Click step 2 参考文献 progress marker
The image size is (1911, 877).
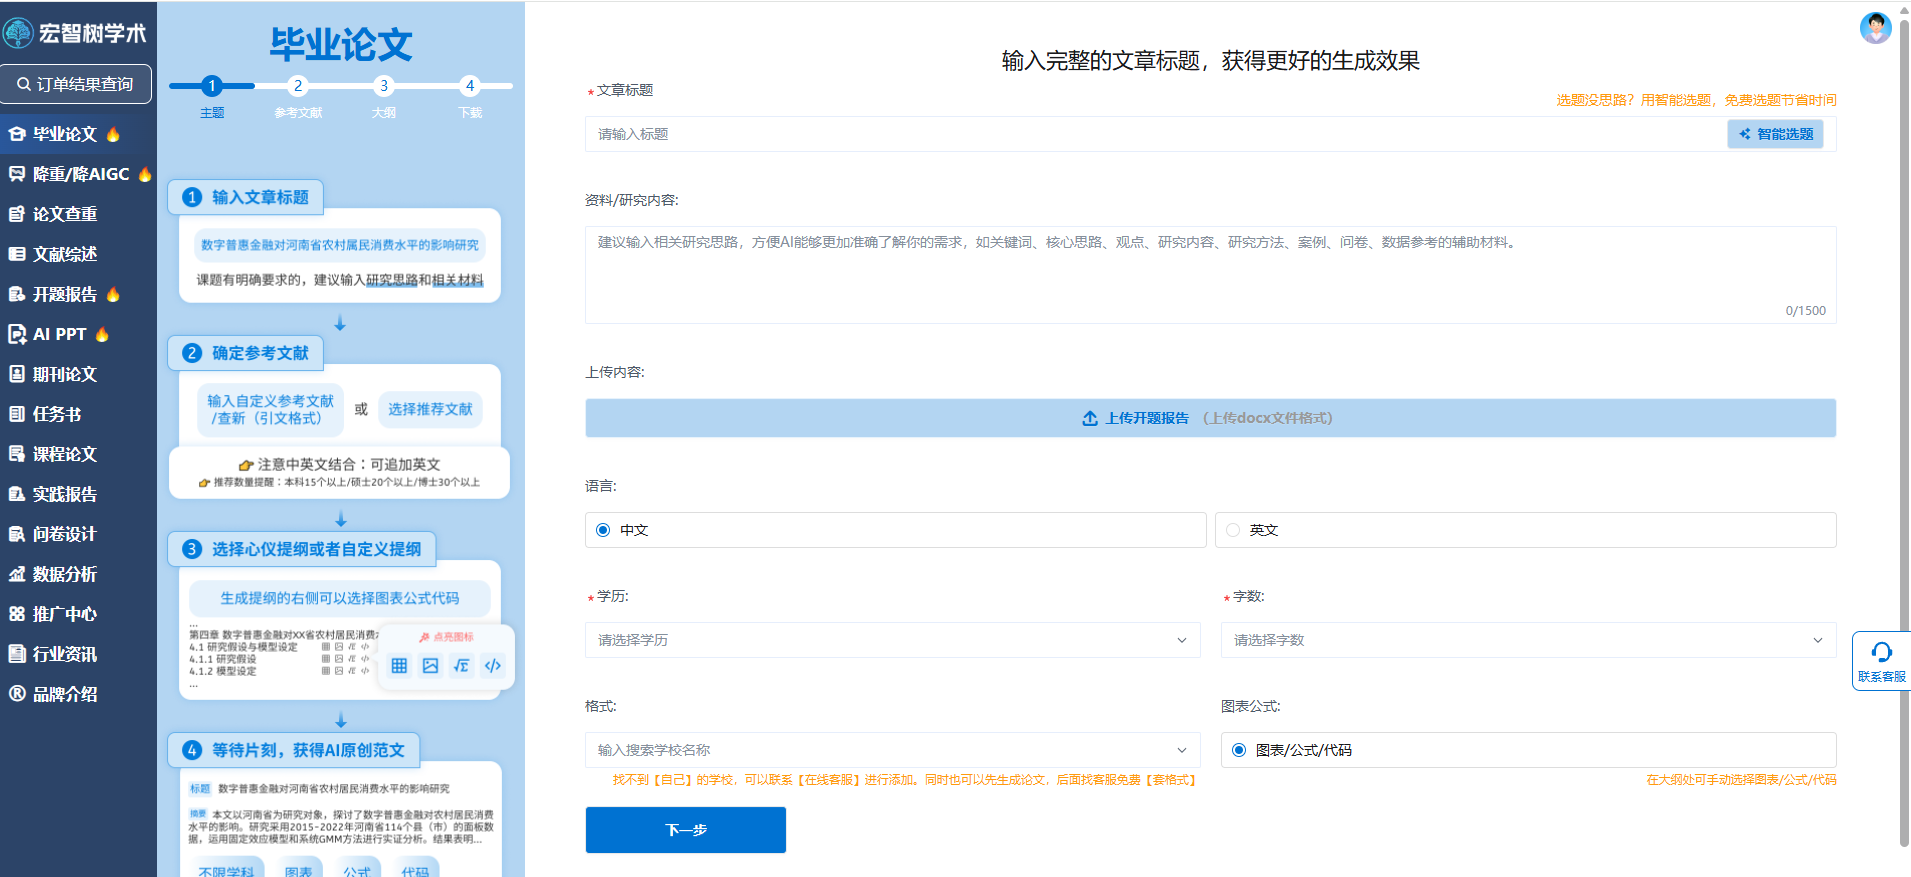click(x=298, y=86)
